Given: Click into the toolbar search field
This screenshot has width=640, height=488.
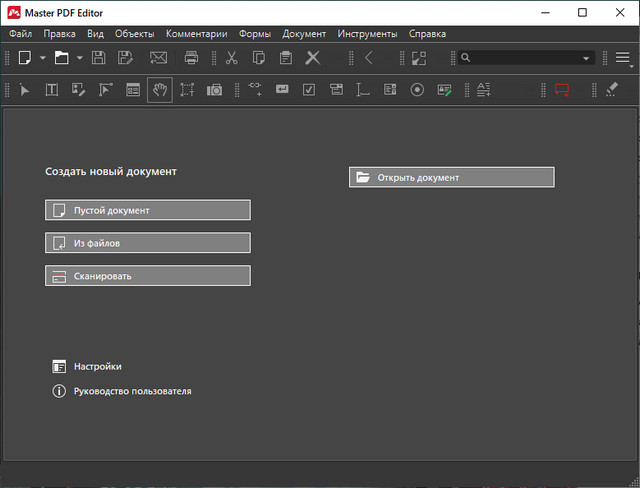Looking at the screenshot, I should [520, 58].
